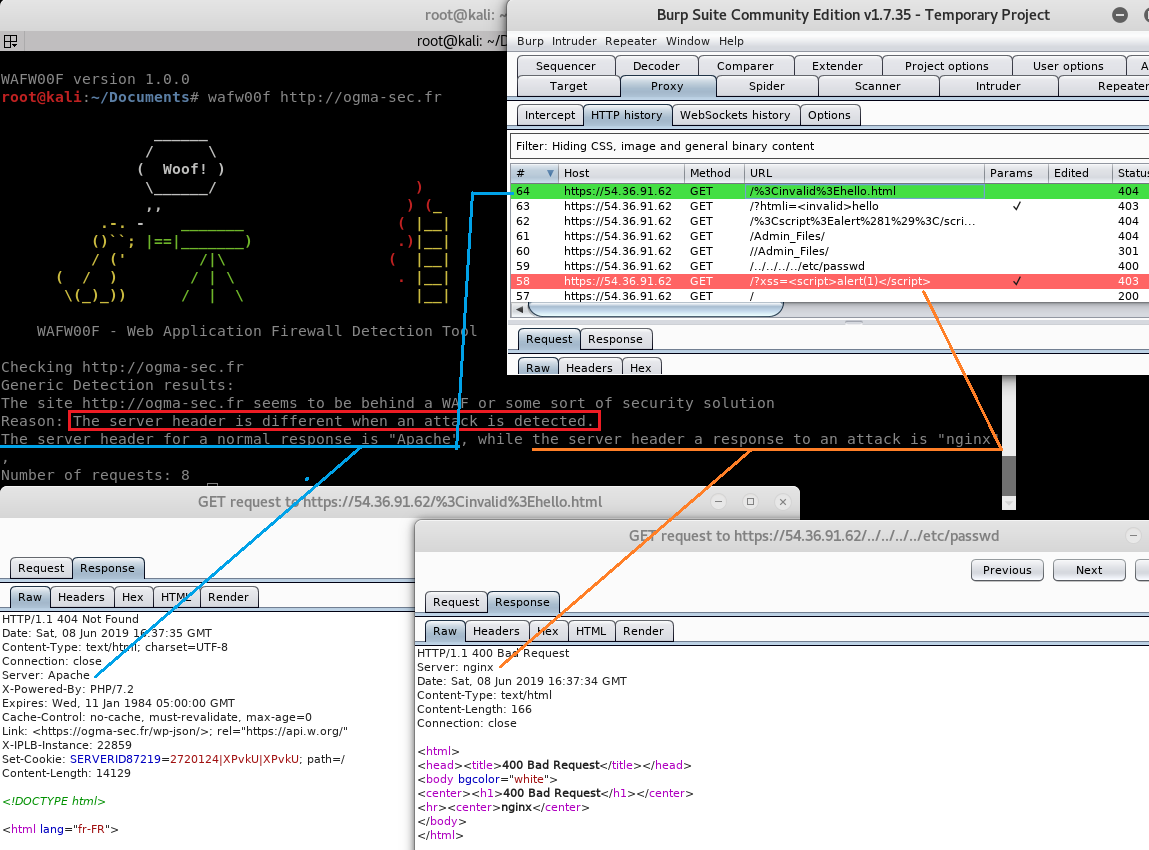Close the %3Cinvalid%3Ehello.html request window
1149x850 pixels.
pos(783,501)
